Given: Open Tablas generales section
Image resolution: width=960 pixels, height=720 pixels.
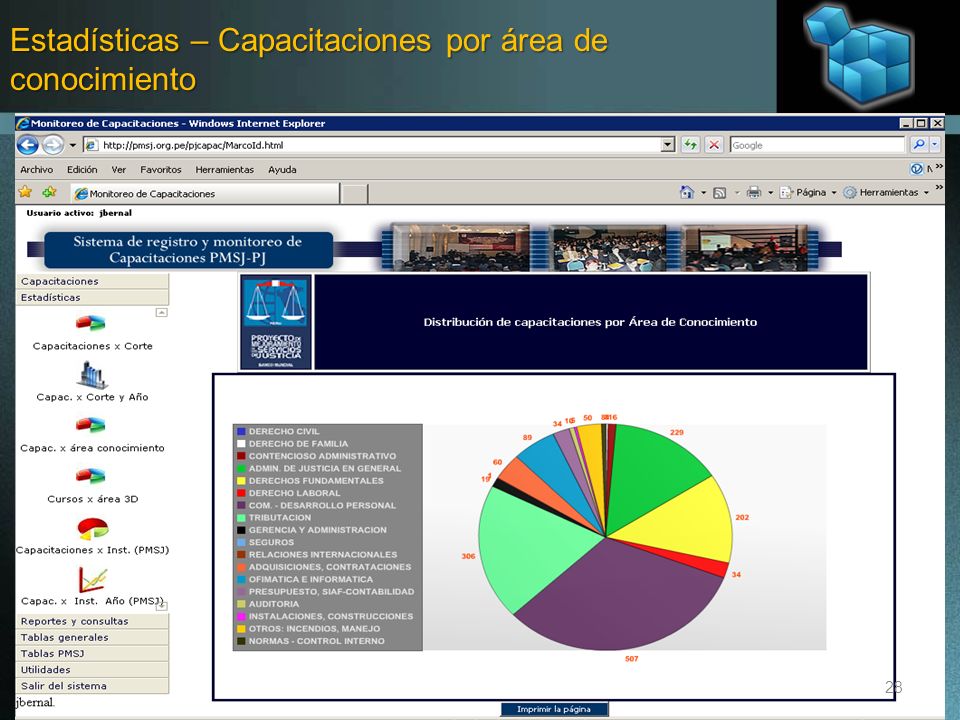Looking at the screenshot, I should (92, 637).
